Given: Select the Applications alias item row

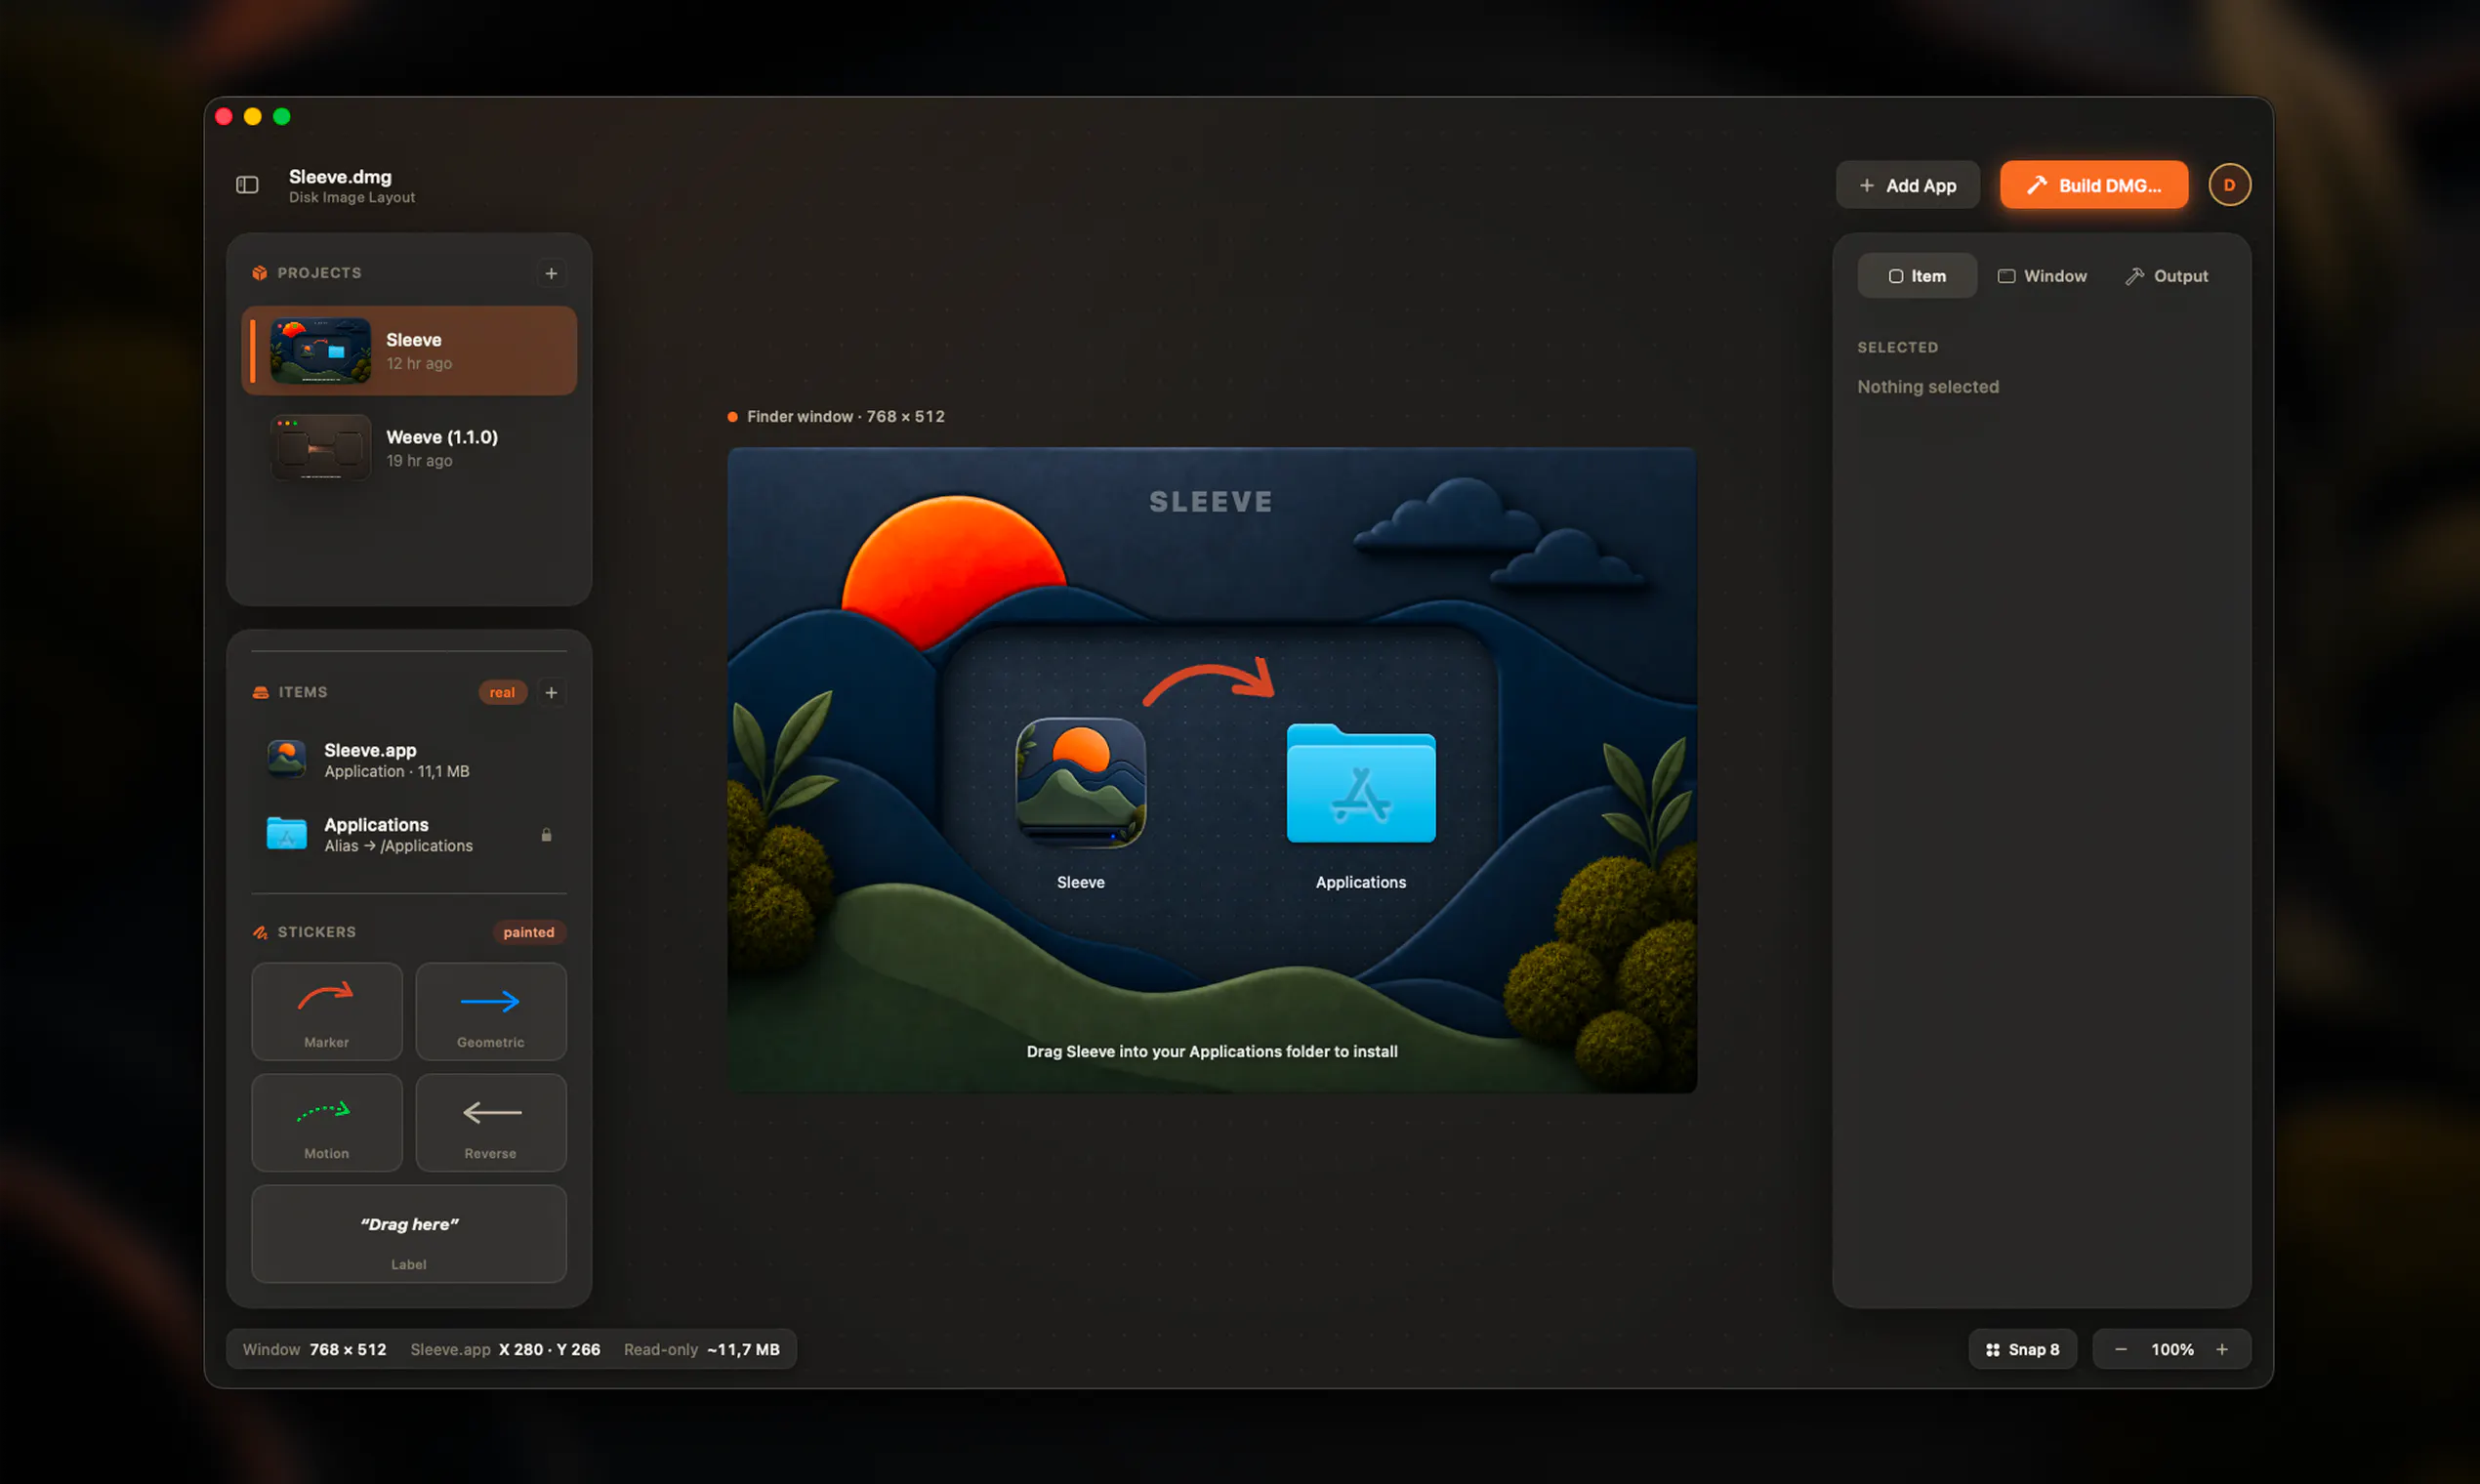Looking at the screenshot, I should click(409, 834).
